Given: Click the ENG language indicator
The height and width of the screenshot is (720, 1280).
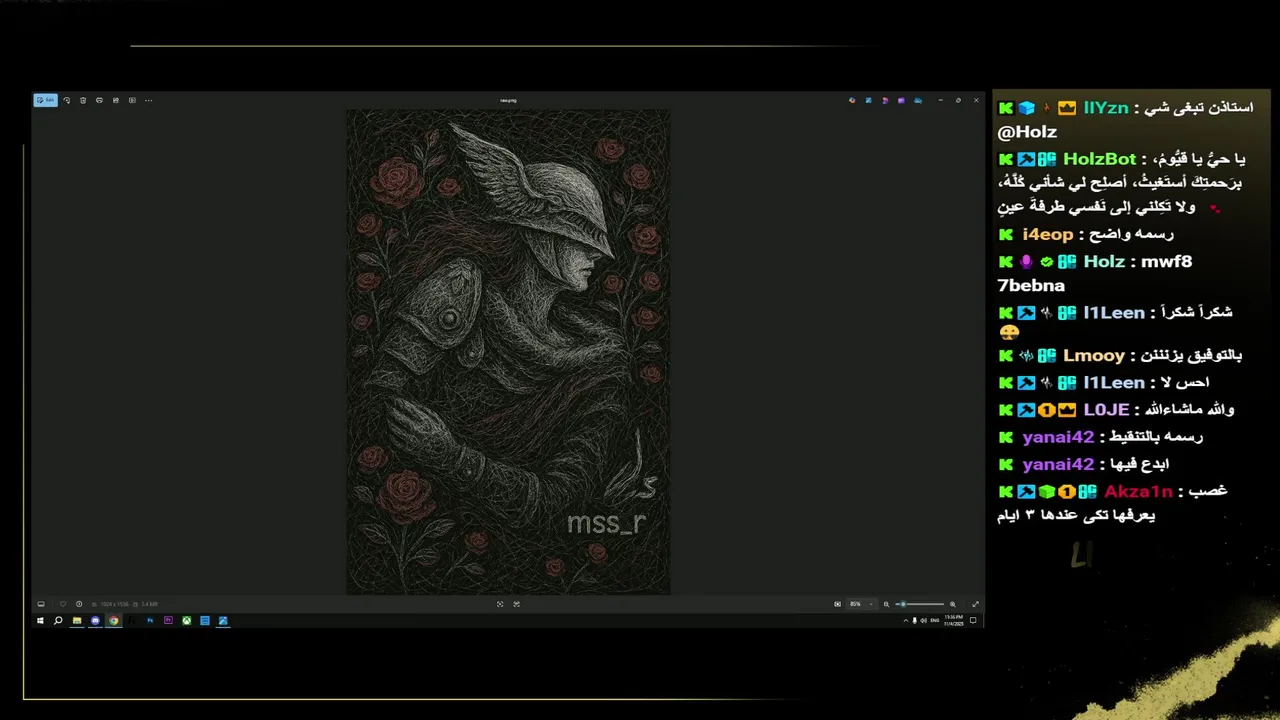Looking at the screenshot, I should [x=935, y=621].
